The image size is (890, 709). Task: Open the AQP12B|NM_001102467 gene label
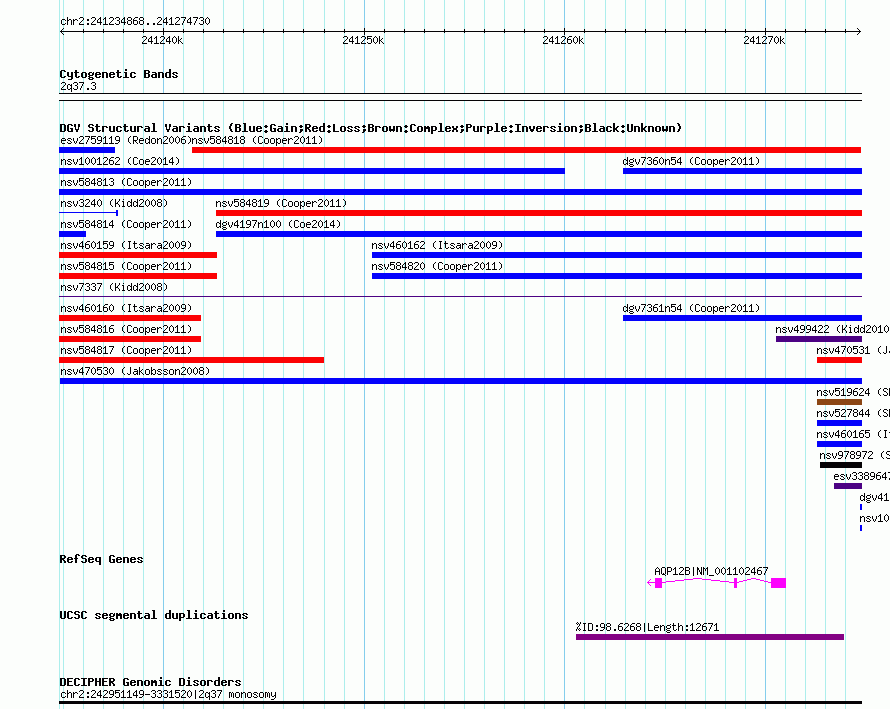pyautogui.click(x=711, y=571)
